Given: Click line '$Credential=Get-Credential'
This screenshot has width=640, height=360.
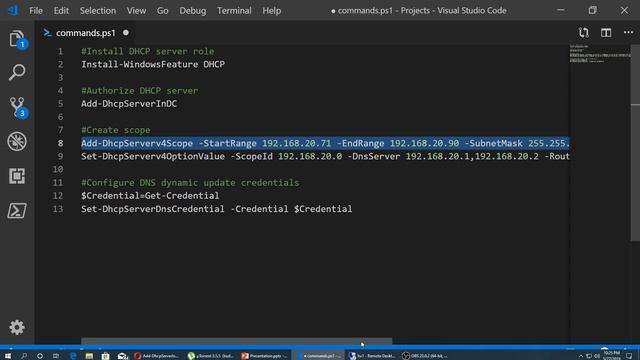Looking at the screenshot, I should coord(150,196).
